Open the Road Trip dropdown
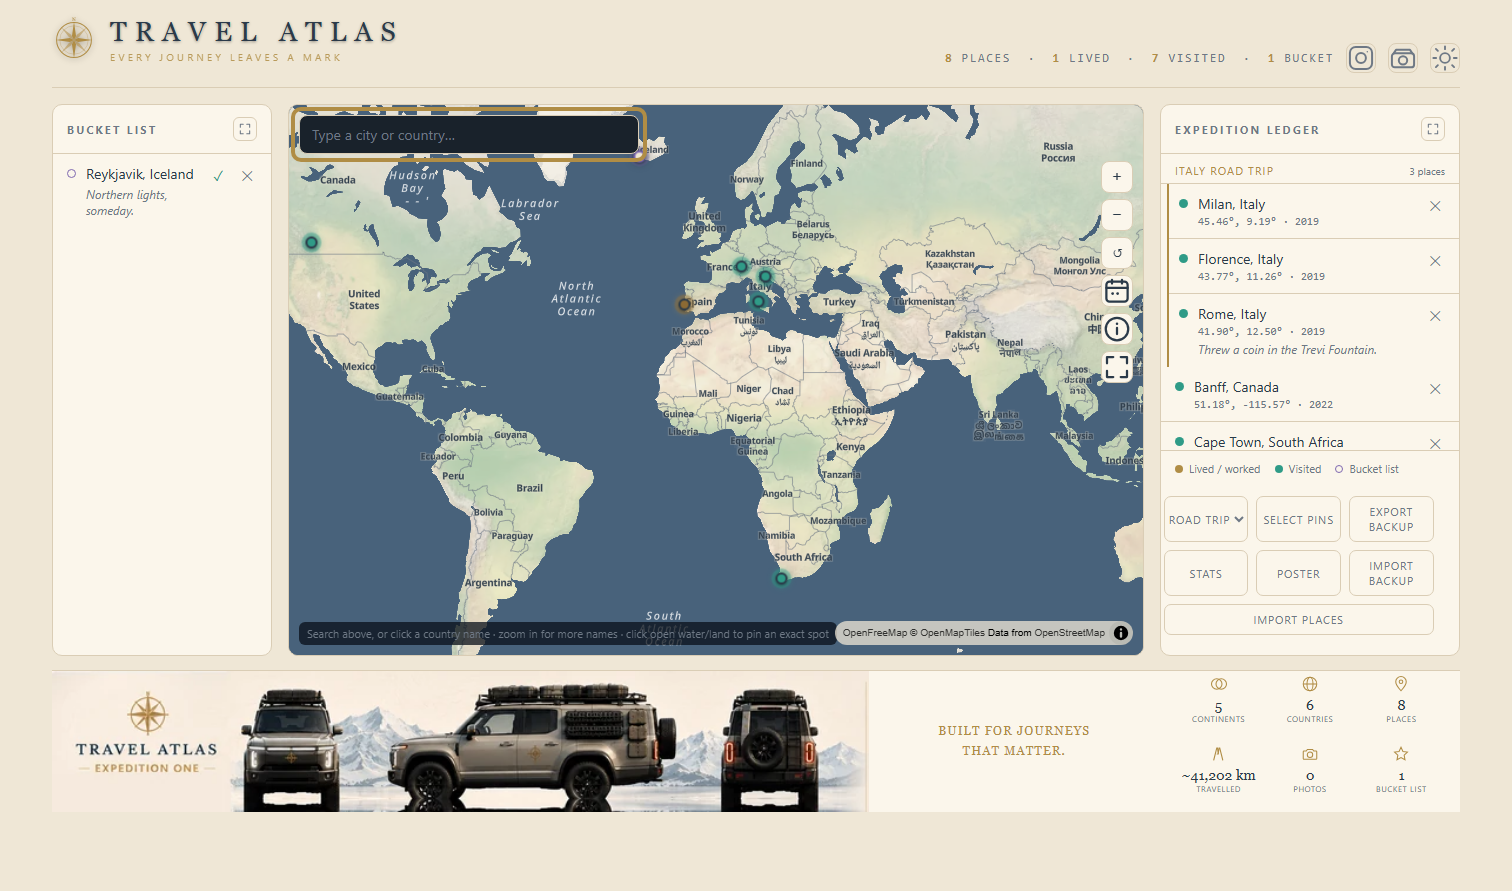 [x=1206, y=519]
